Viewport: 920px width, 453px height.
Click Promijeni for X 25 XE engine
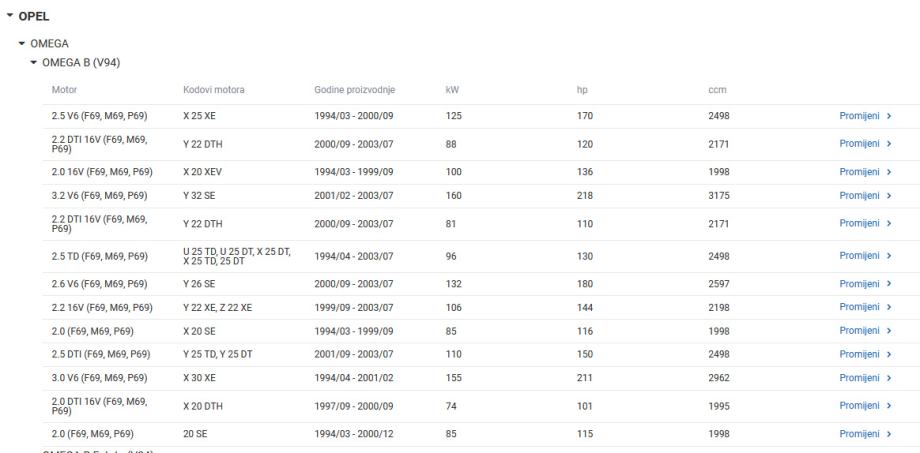point(865,116)
